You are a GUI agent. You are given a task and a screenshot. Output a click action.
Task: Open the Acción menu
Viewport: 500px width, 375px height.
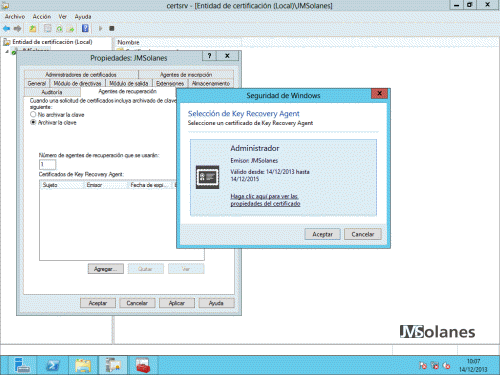coord(42,17)
